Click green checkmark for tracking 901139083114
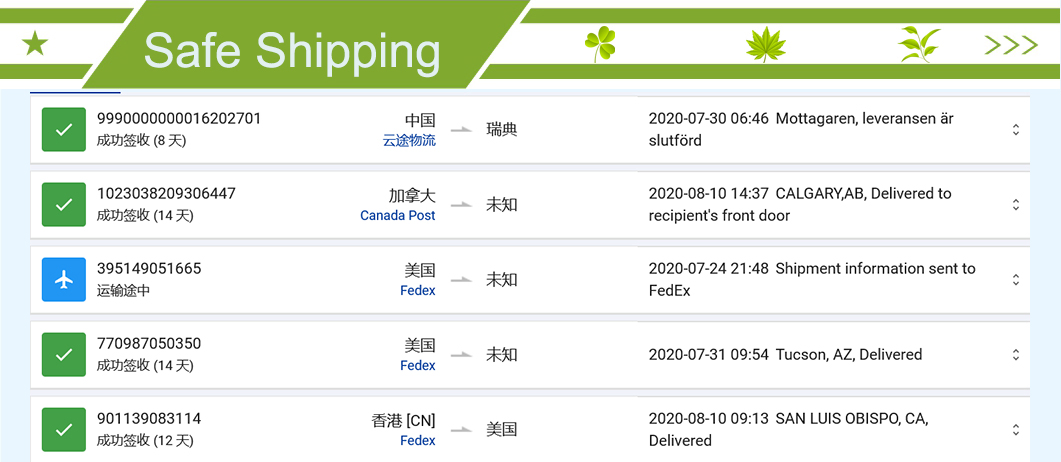The width and height of the screenshot is (1061, 462). pyautogui.click(x=64, y=430)
